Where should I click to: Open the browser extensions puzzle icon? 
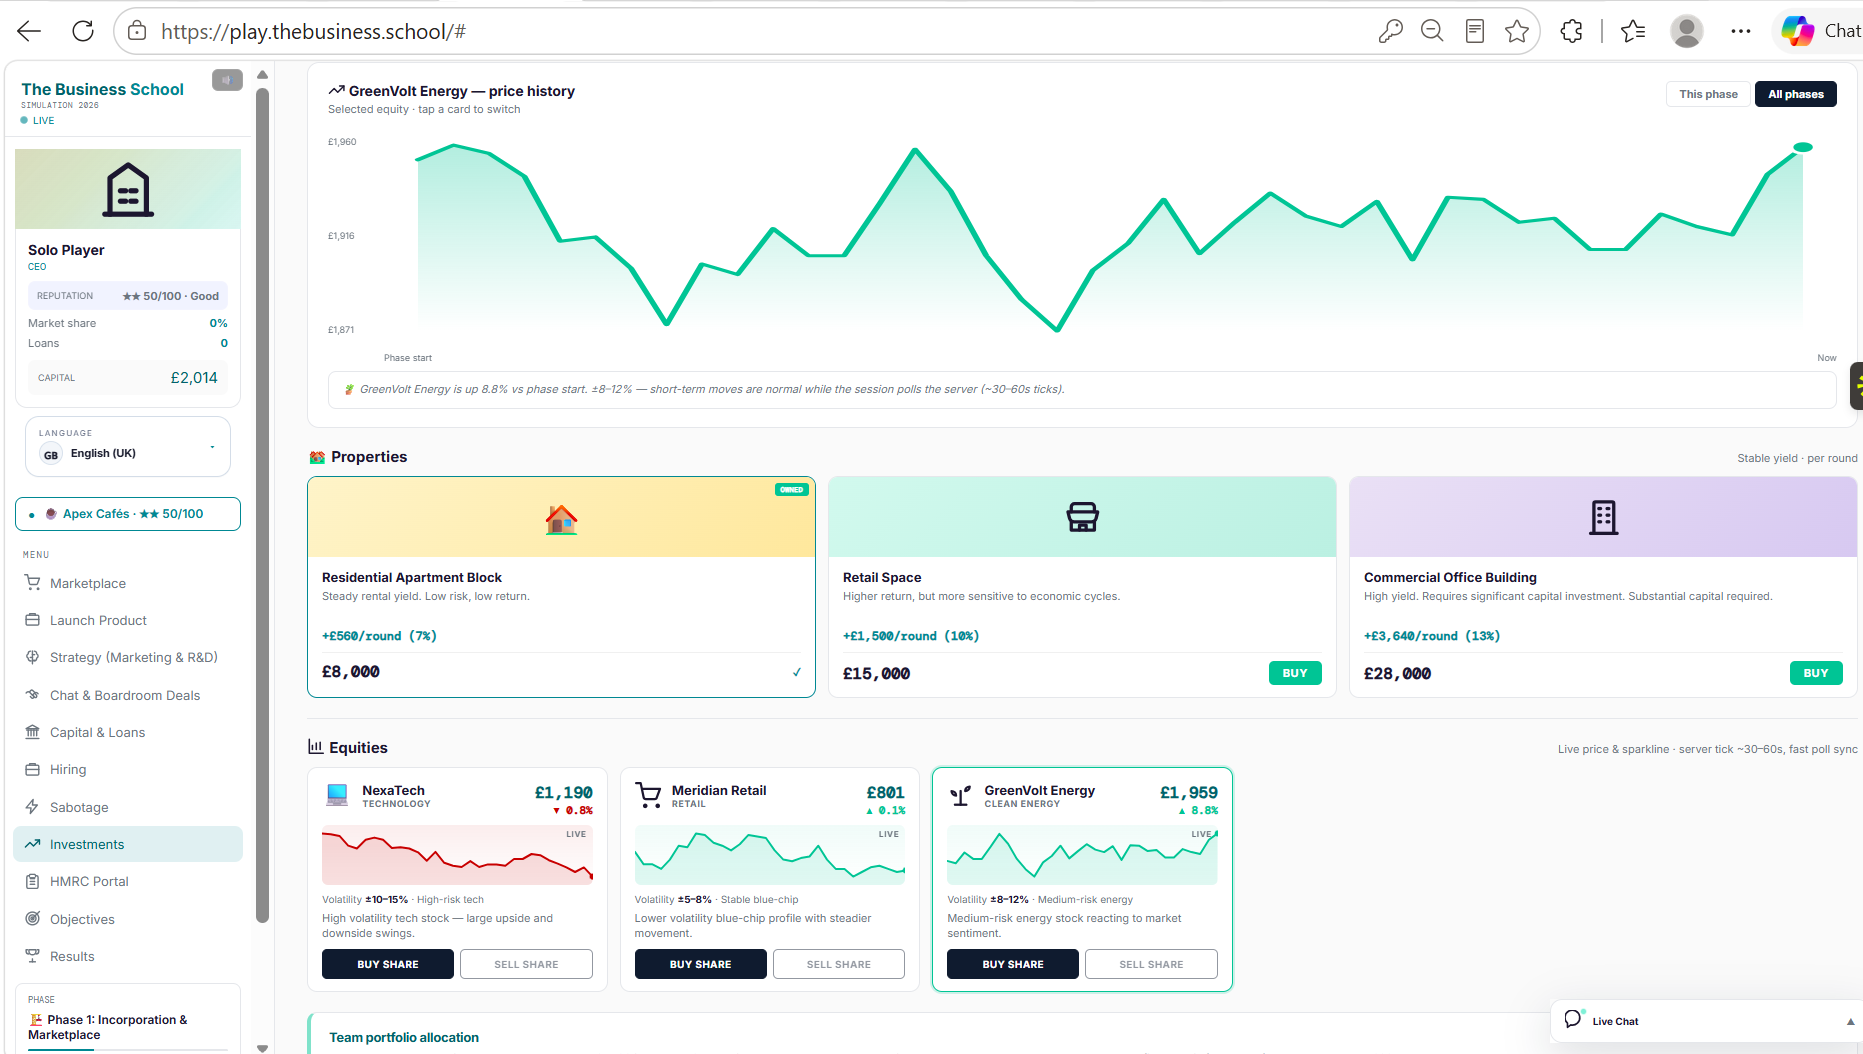[1572, 31]
